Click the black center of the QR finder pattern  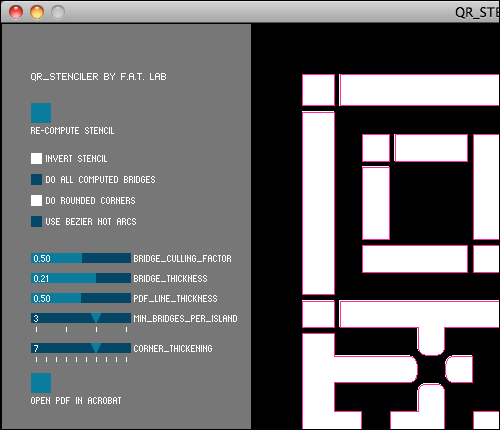(431, 203)
